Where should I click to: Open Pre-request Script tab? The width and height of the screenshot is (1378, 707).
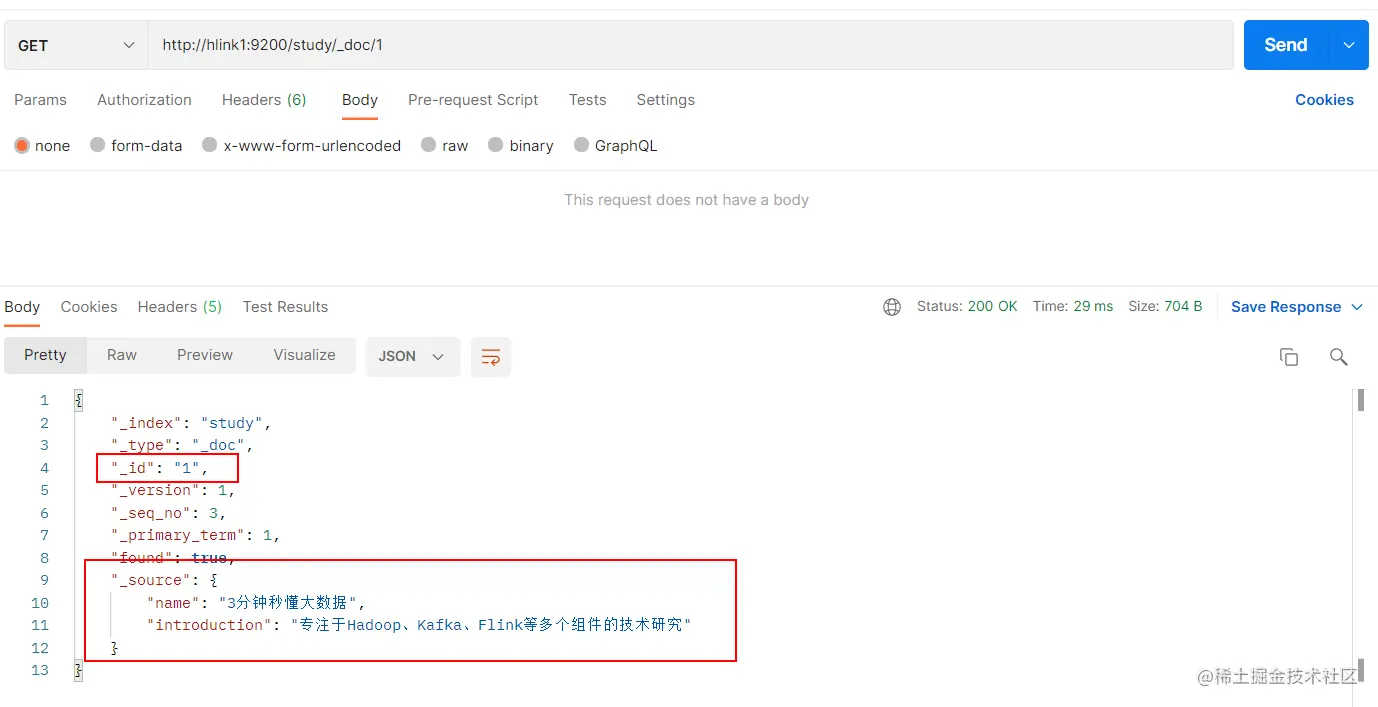(473, 100)
